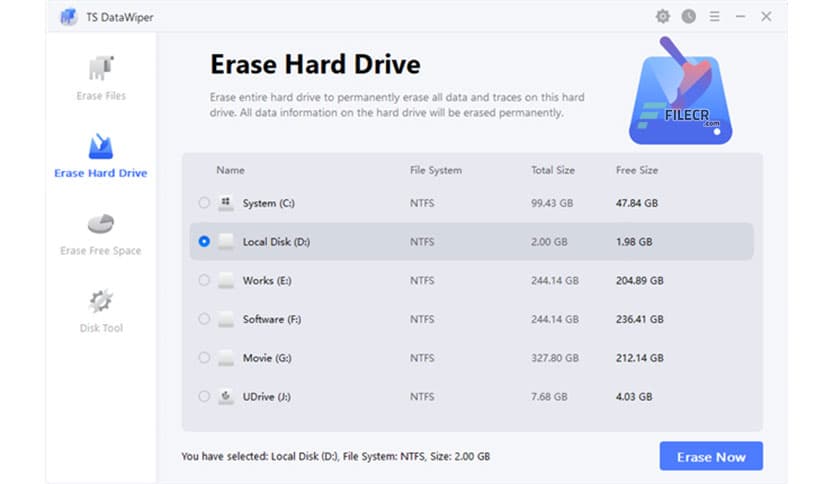Click the 4.03 GB free size value
The image size is (836, 484).
point(634,397)
